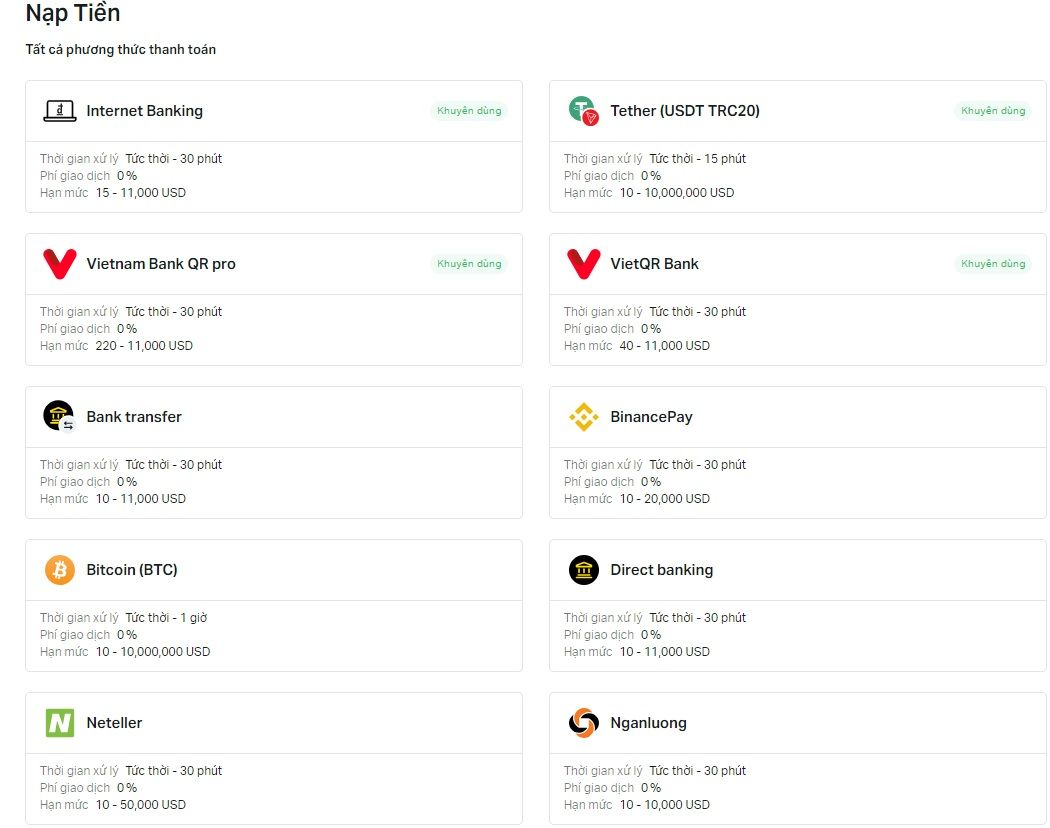
Task: Choose Tether (USDT TRC20) deposit option
Action: pyautogui.click(x=798, y=147)
